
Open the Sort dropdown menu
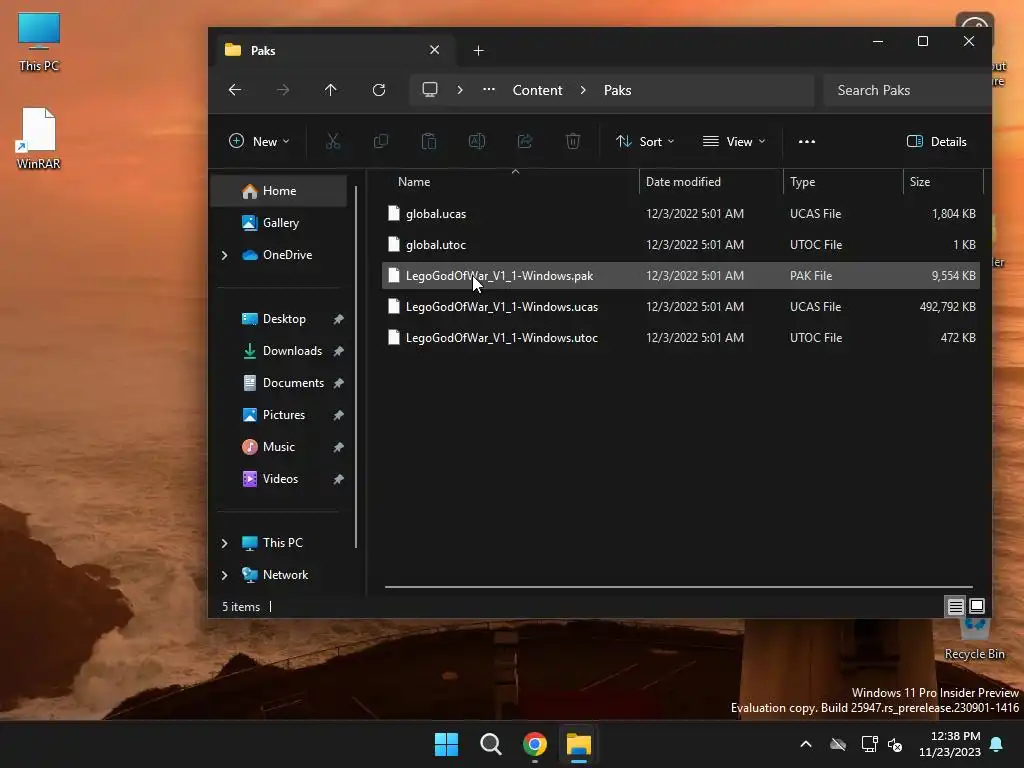point(645,142)
